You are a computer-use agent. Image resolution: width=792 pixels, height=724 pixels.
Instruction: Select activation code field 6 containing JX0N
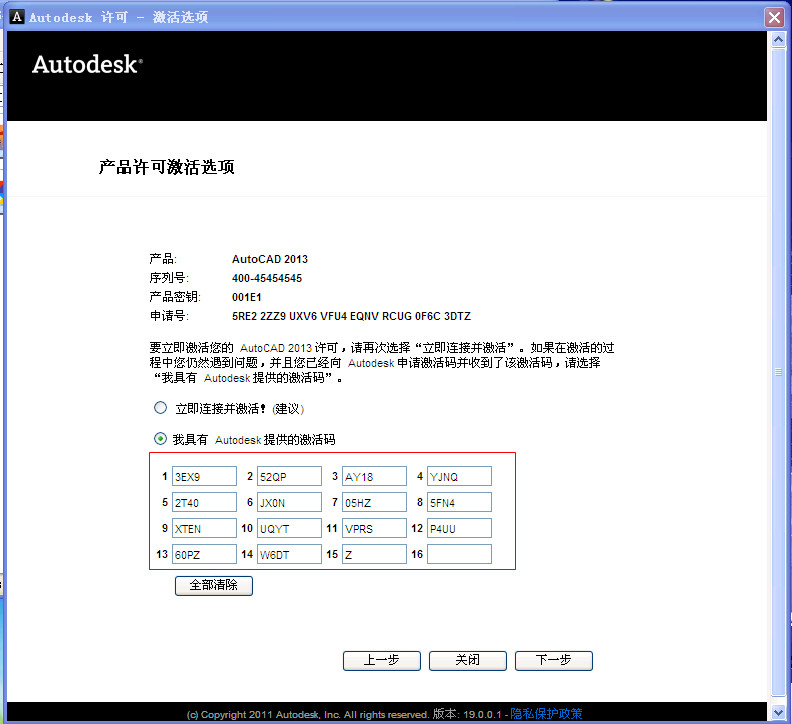[x=289, y=502]
